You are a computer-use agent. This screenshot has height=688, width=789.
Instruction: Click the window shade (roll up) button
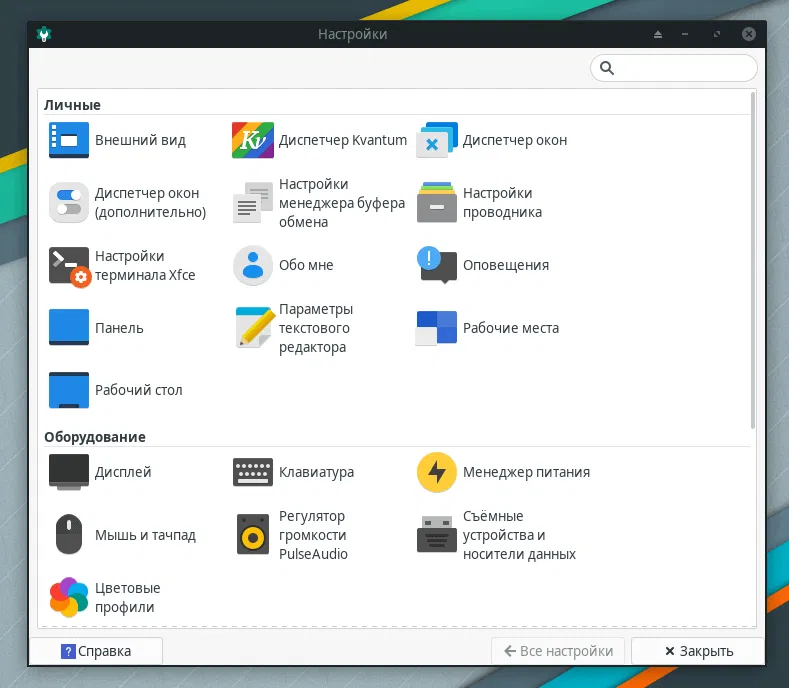pos(658,34)
